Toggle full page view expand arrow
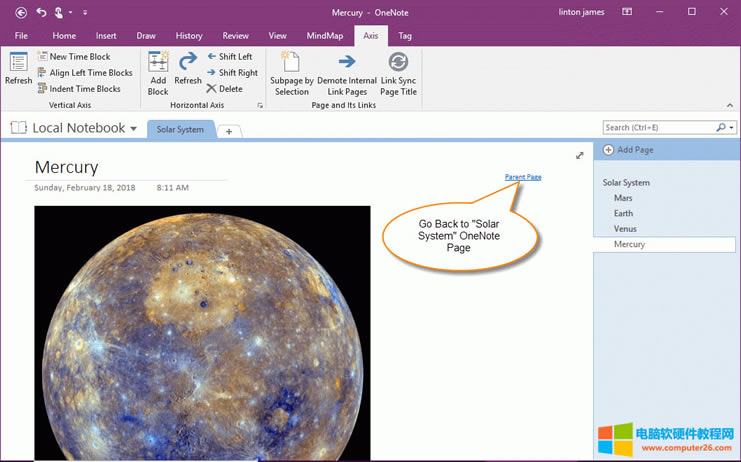 580,155
